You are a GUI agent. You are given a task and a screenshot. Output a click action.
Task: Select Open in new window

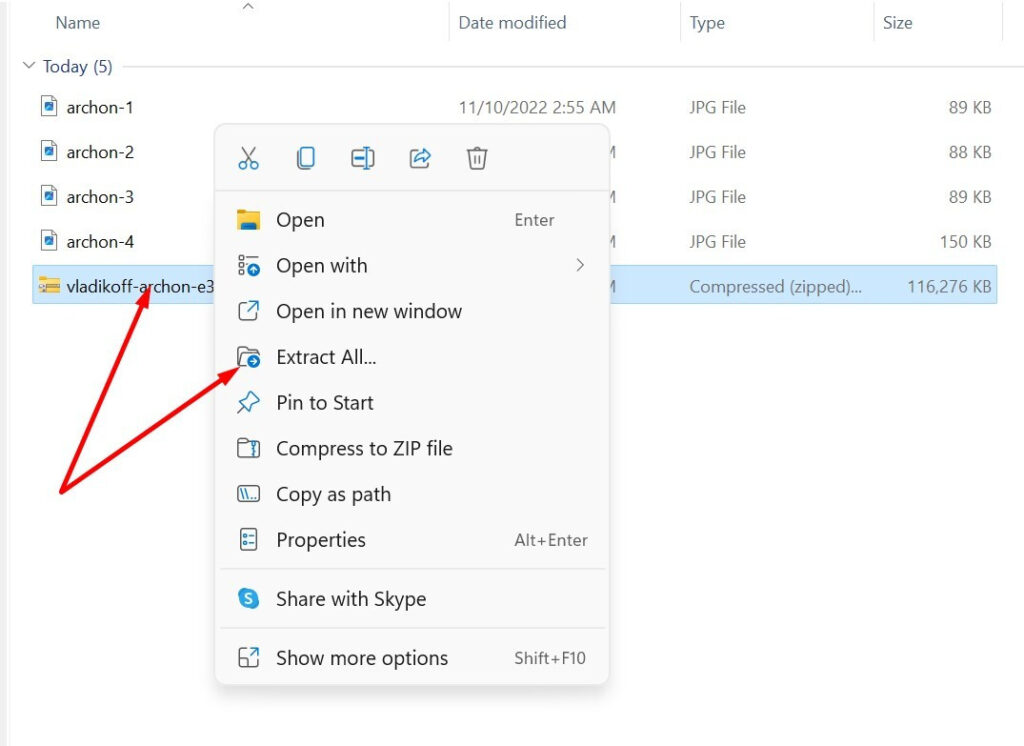click(368, 311)
